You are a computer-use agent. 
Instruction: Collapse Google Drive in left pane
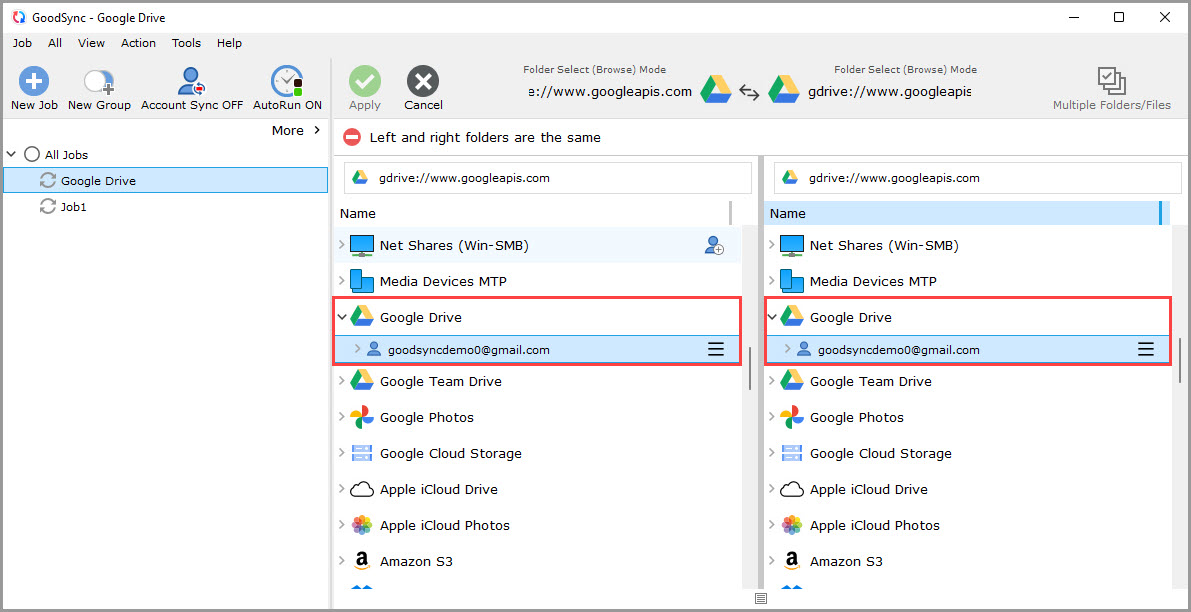[x=342, y=317]
